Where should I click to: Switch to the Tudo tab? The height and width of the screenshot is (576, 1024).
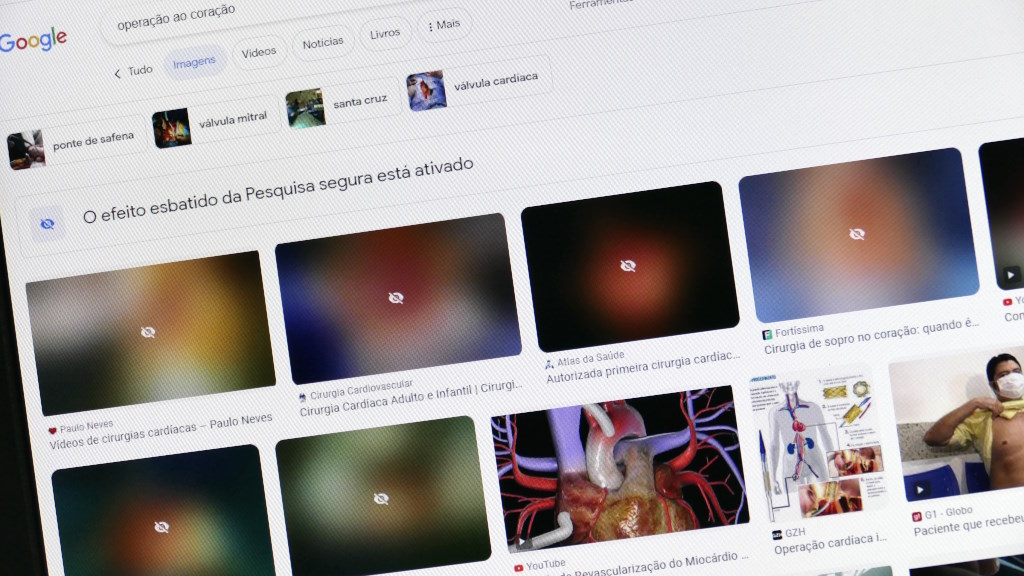pyautogui.click(x=140, y=70)
